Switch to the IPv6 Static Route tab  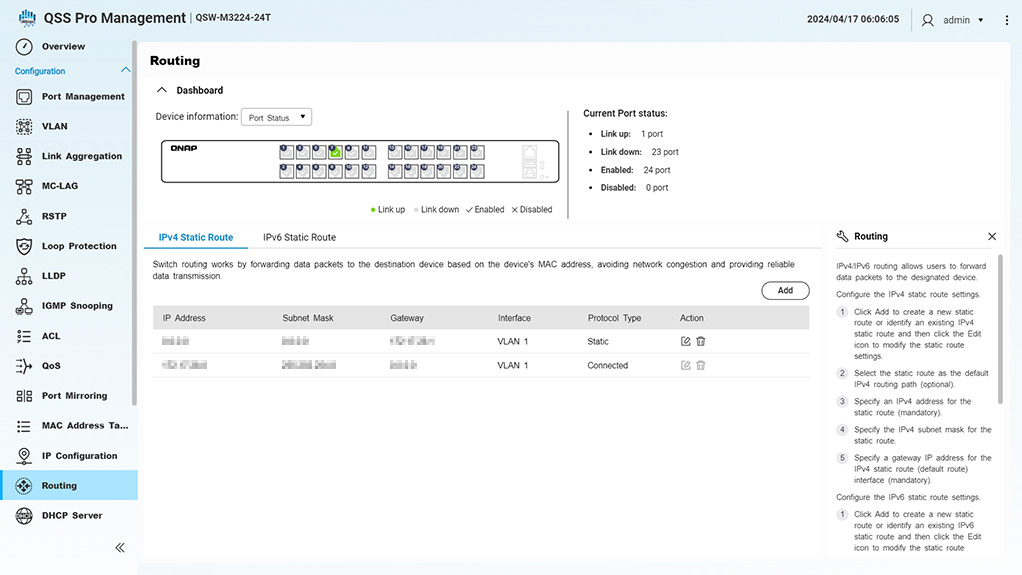(x=299, y=238)
